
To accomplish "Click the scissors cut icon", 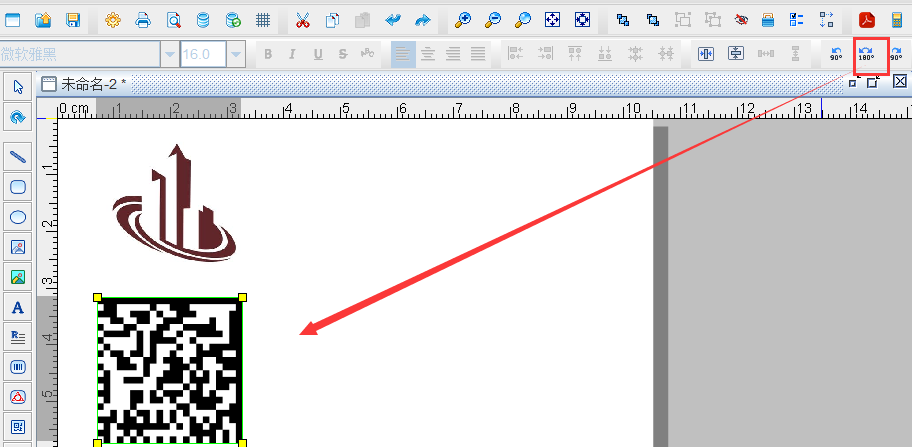I will tap(303, 19).
